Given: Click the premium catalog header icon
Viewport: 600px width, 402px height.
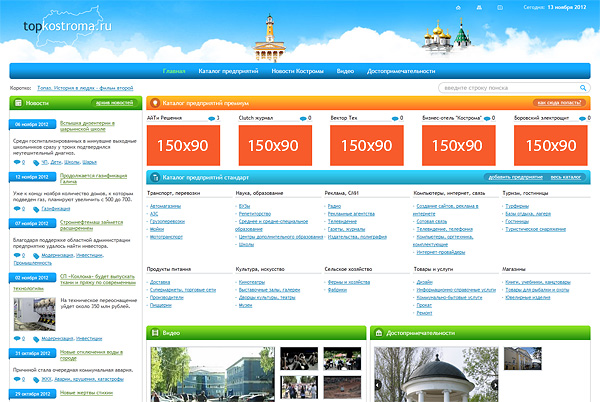Looking at the screenshot, I should point(154,103).
